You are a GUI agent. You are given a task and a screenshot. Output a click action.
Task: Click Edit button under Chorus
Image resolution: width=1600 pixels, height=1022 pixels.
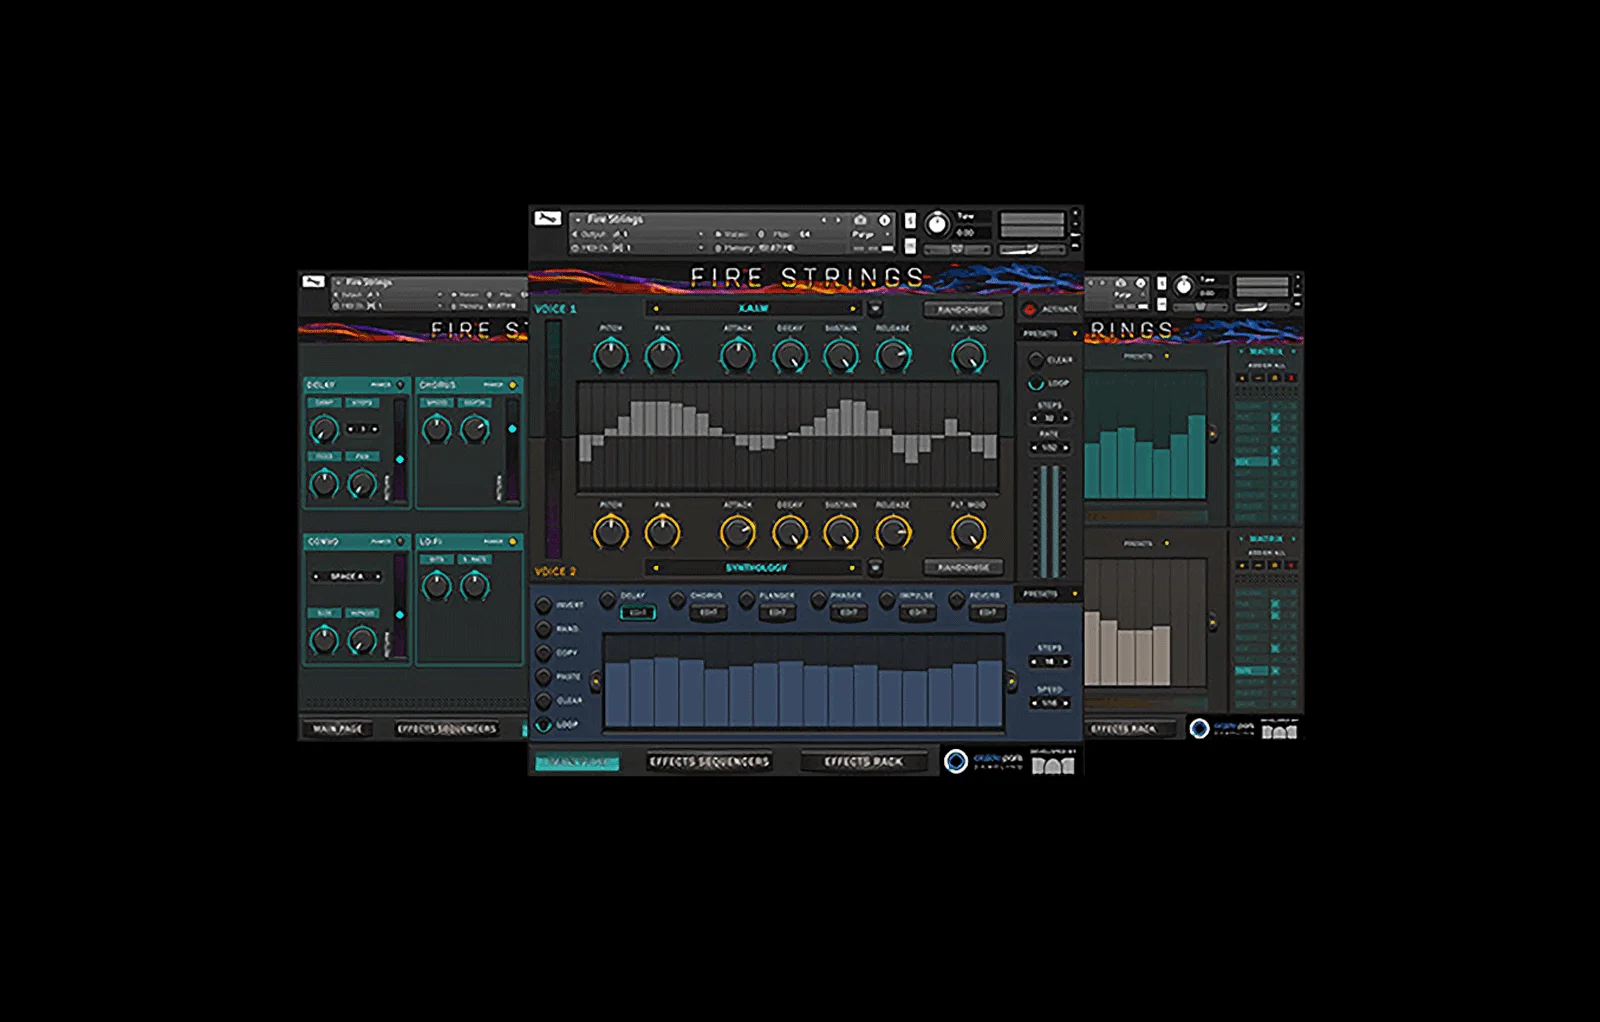point(709,613)
